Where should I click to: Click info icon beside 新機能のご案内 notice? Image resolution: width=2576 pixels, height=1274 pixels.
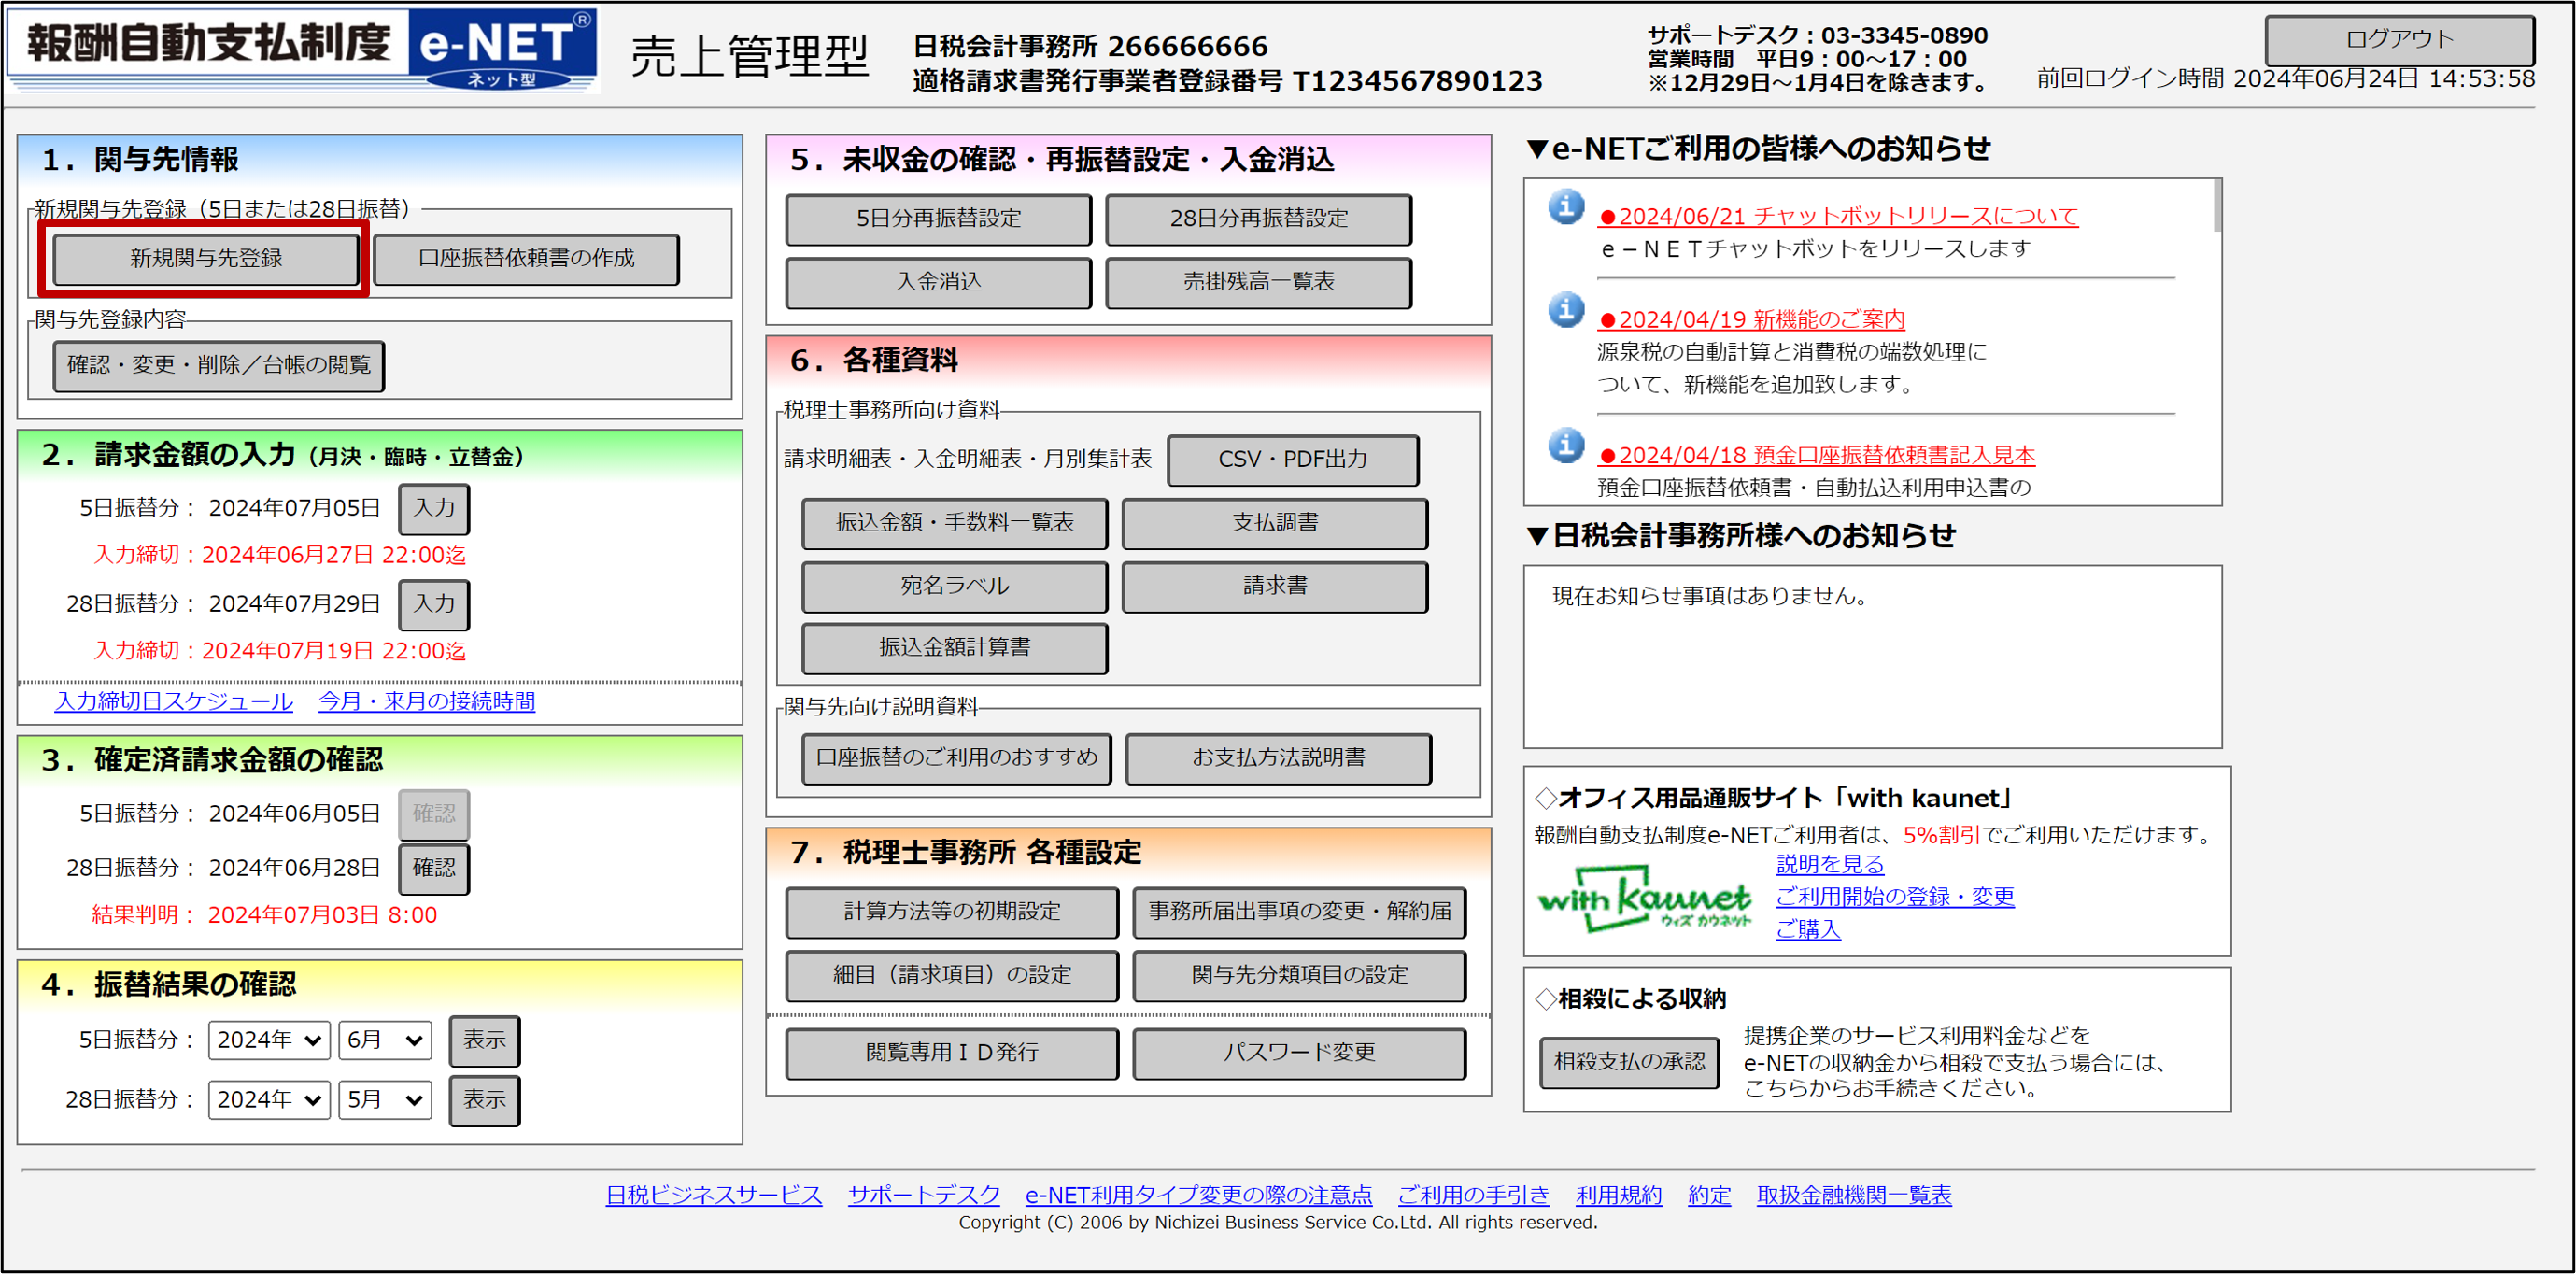1566,310
